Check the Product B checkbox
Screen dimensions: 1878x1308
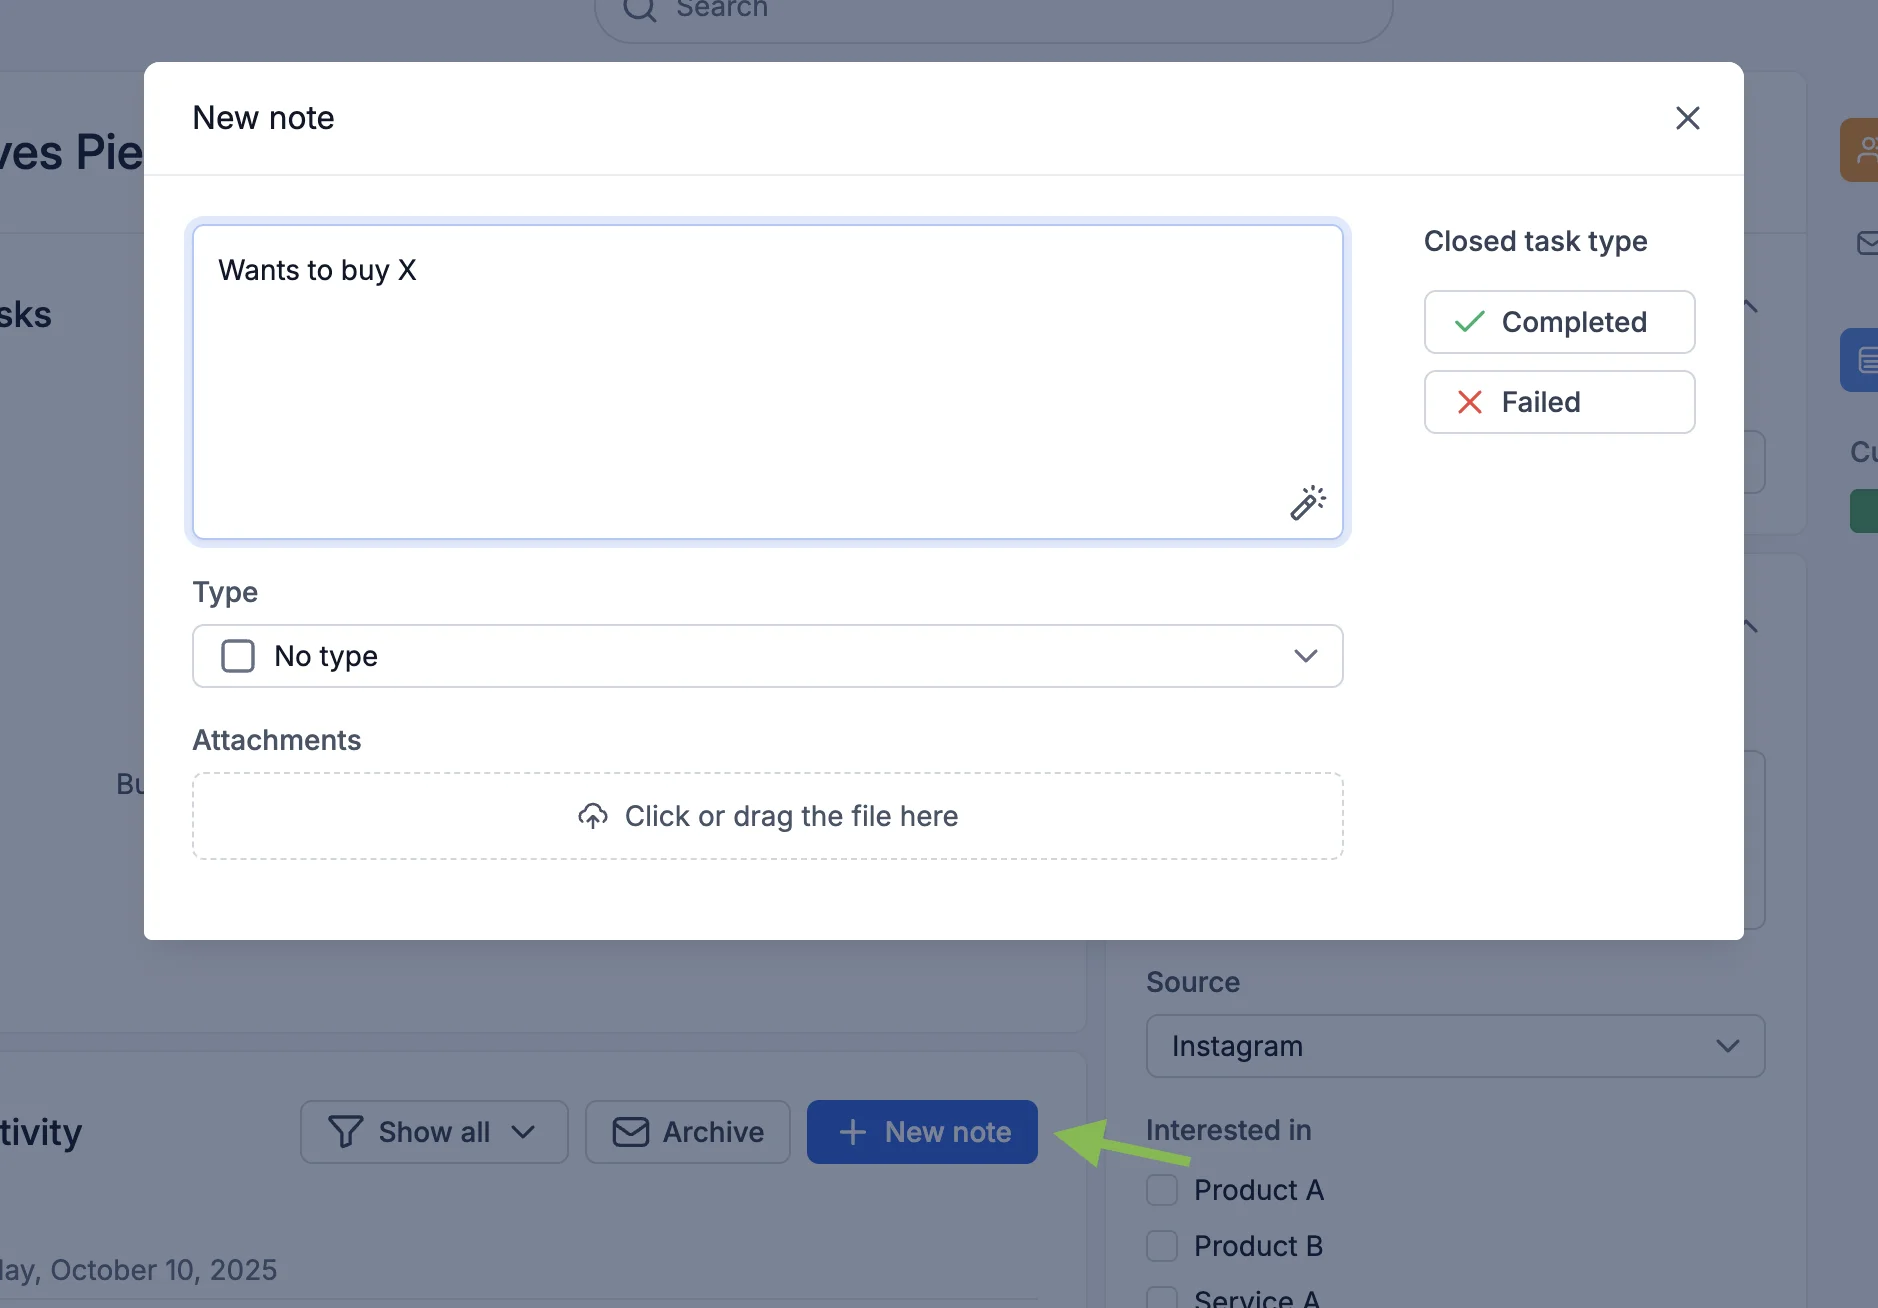coord(1162,1246)
